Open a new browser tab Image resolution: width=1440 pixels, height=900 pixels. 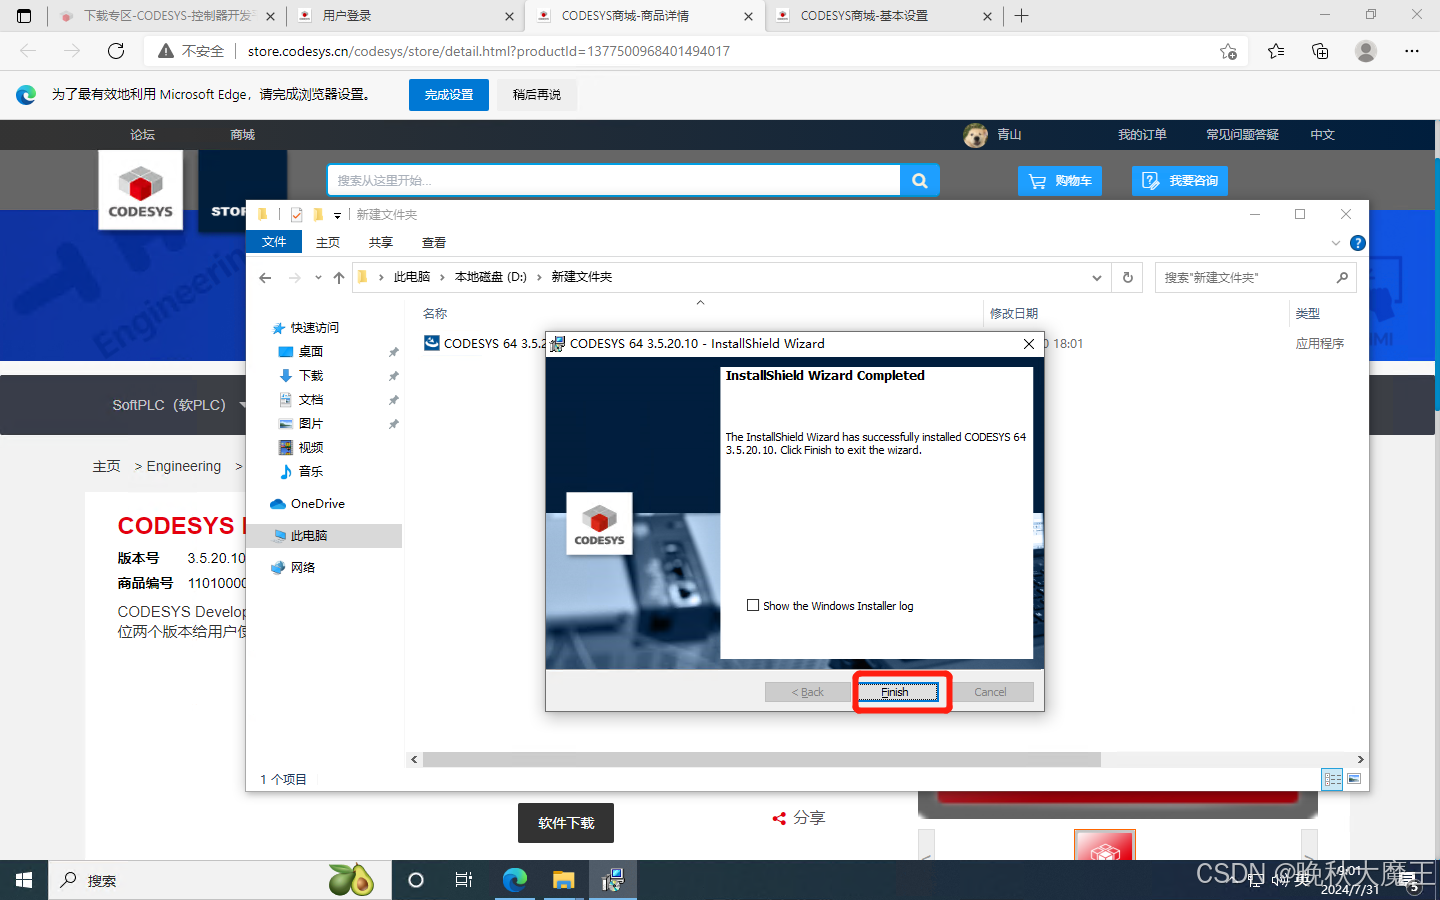click(x=1021, y=16)
